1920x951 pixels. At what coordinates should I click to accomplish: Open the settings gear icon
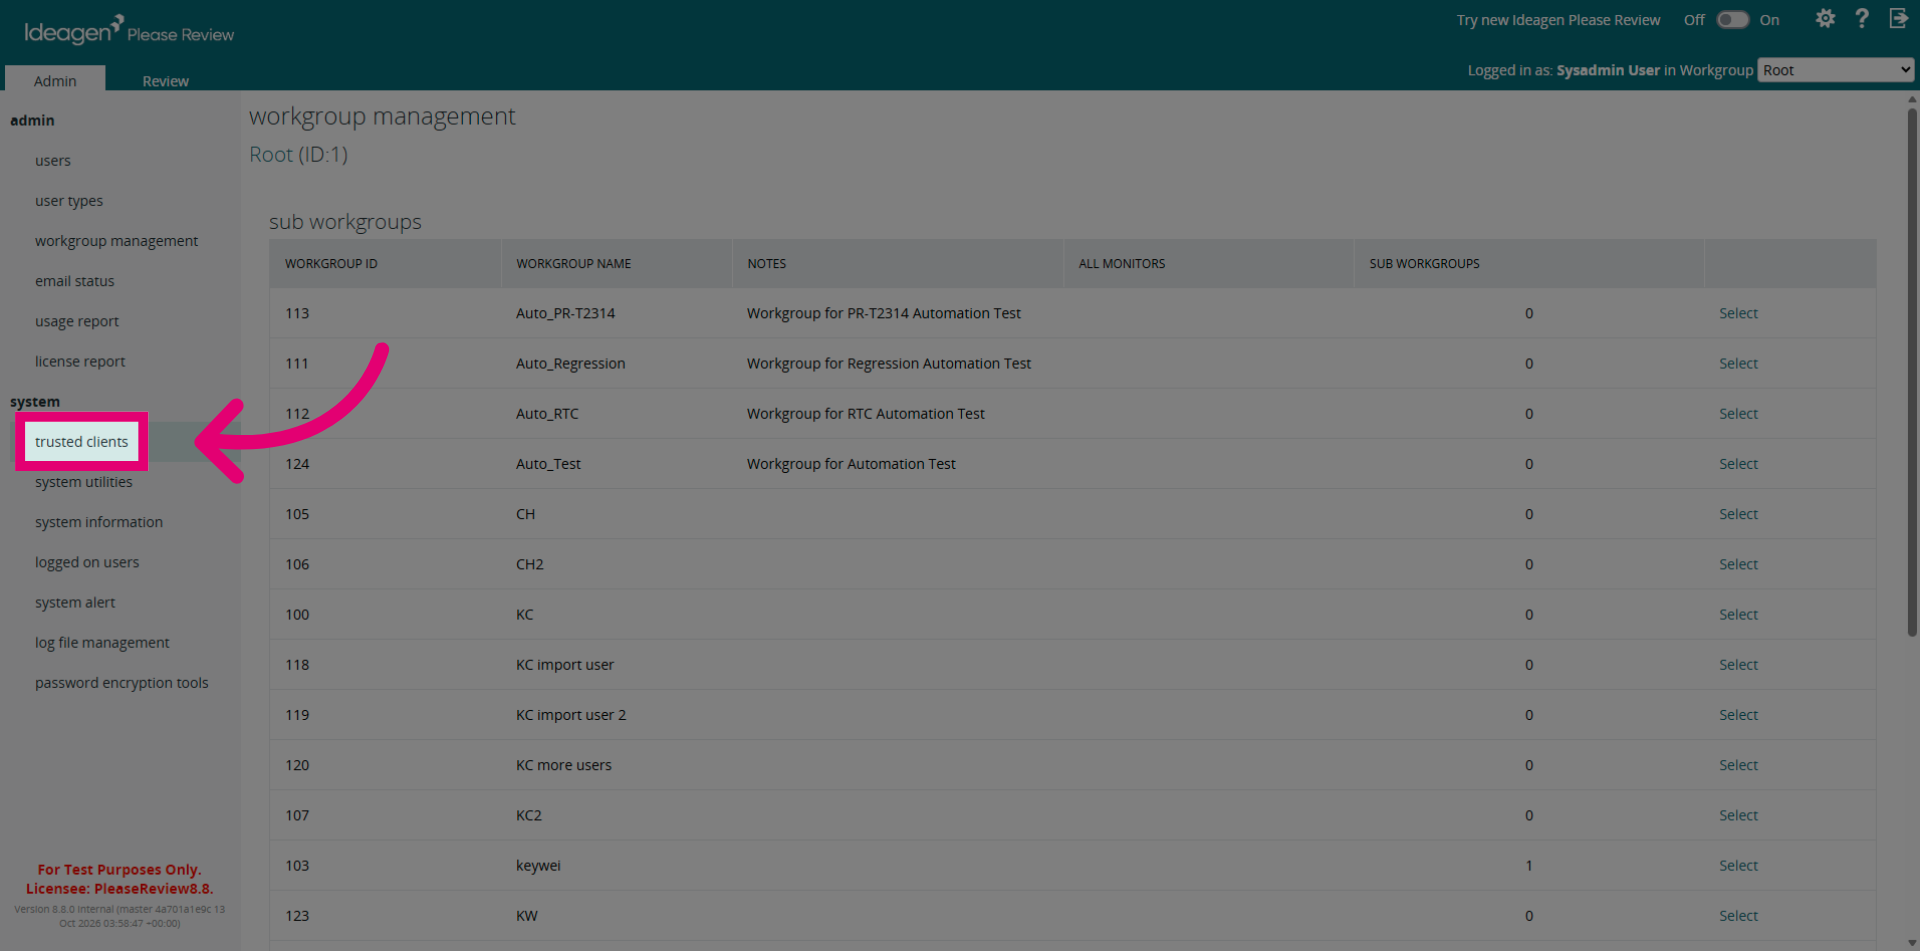point(1825,19)
